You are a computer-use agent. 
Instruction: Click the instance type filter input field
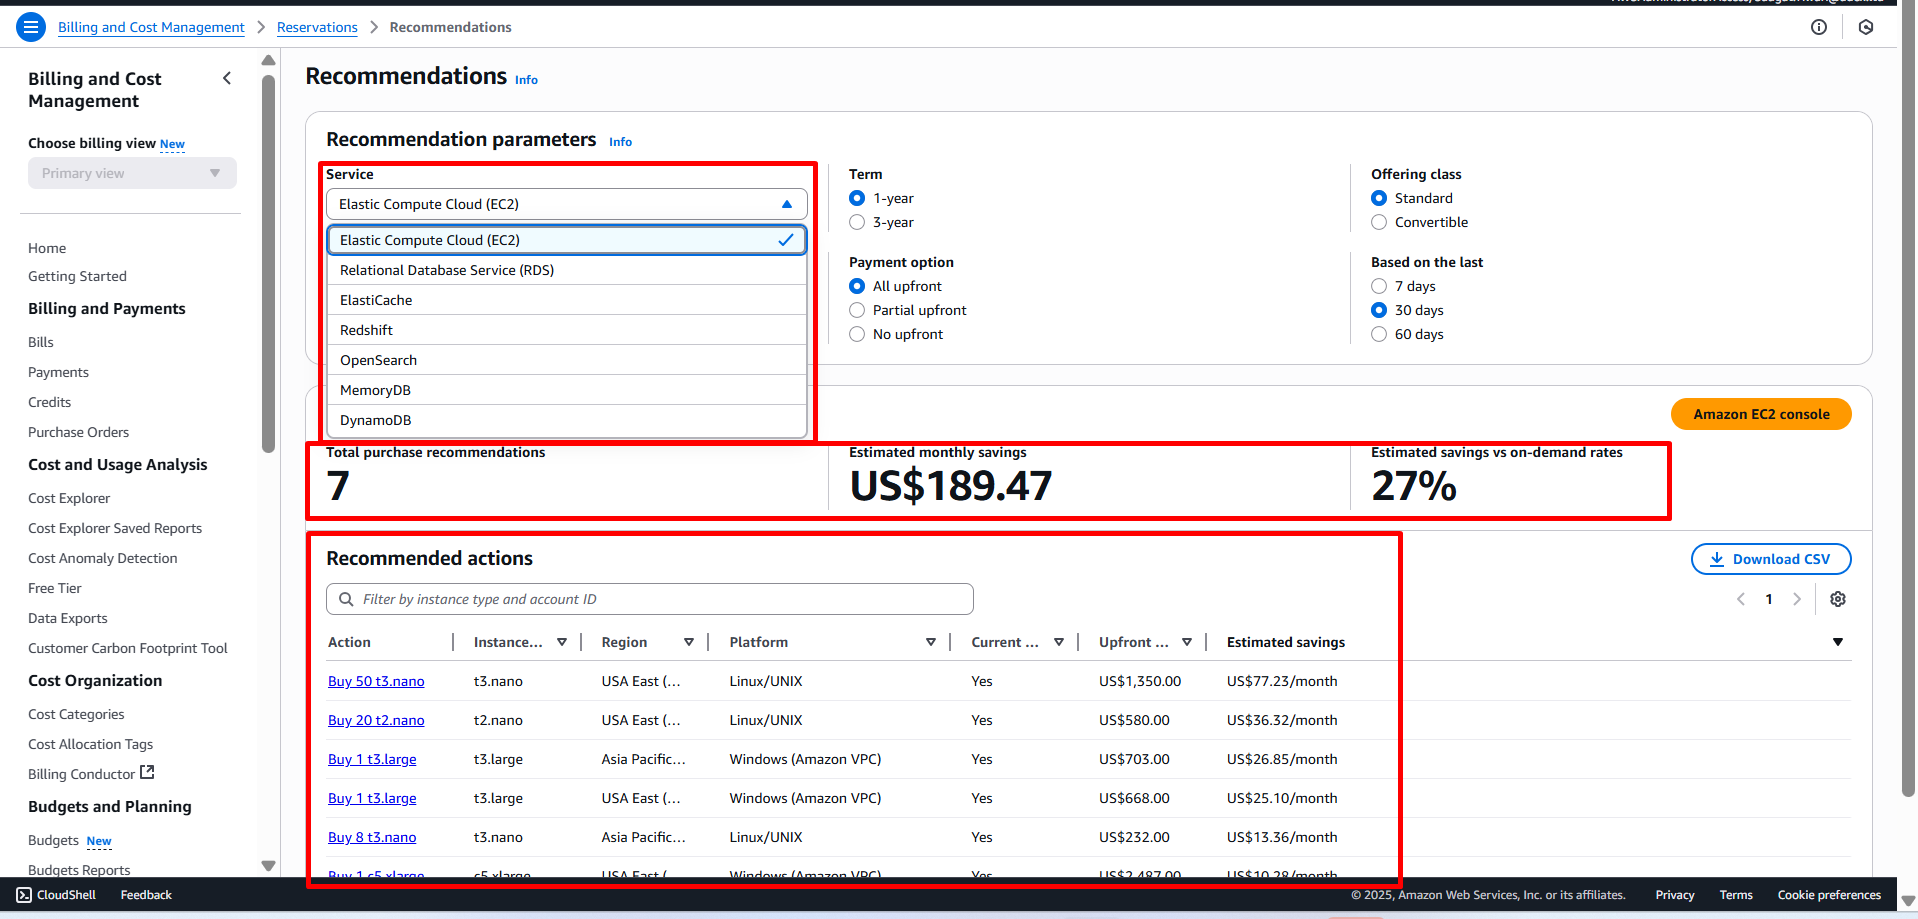(x=650, y=598)
